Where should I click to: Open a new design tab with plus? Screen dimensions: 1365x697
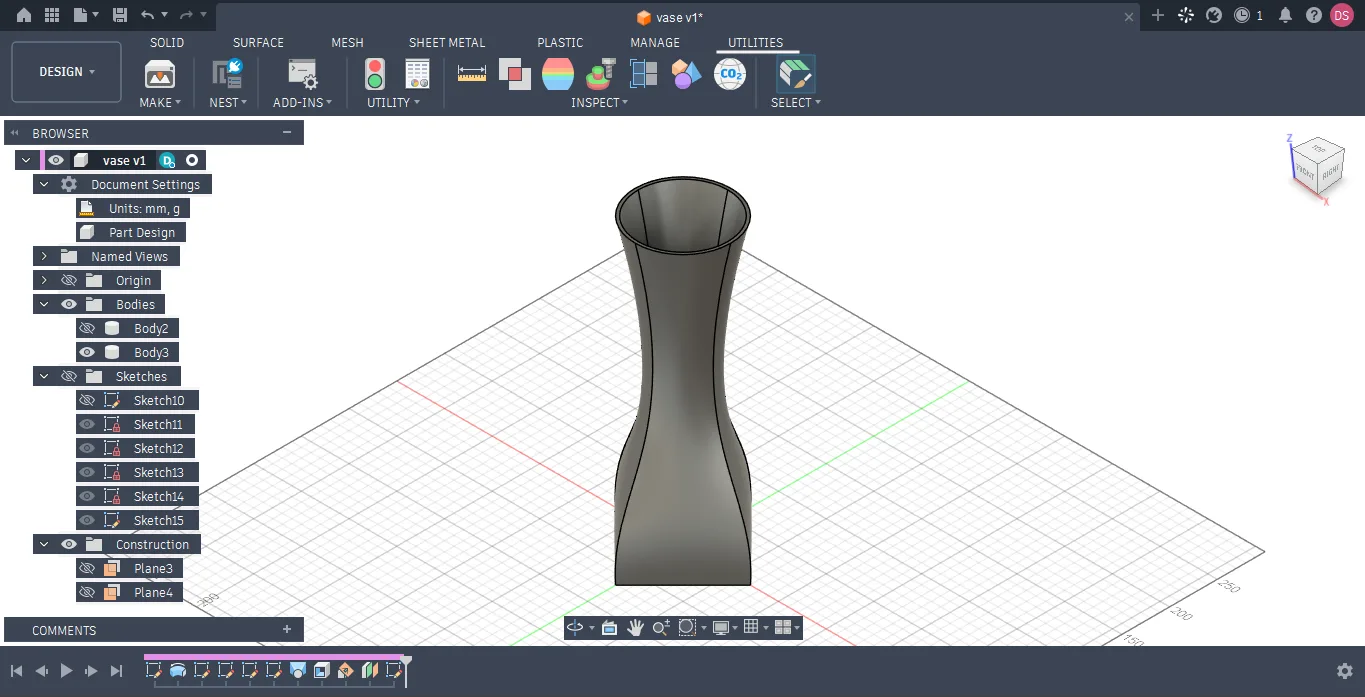pyautogui.click(x=1158, y=15)
